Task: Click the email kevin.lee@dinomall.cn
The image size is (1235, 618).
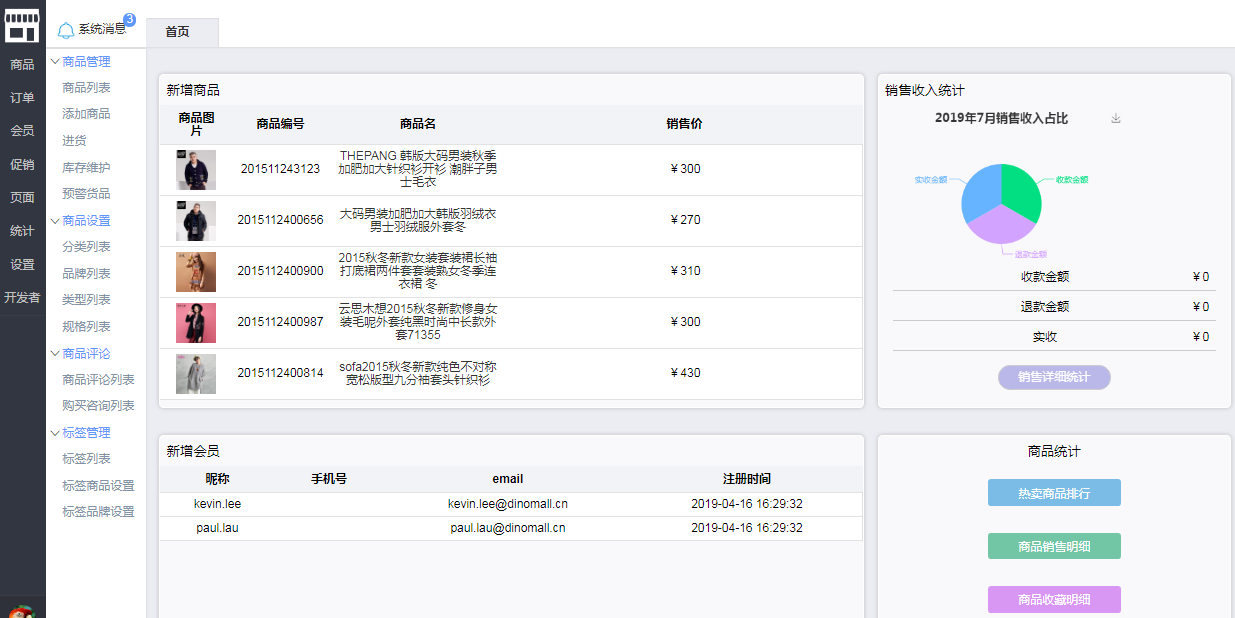Action: pyautogui.click(x=508, y=504)
